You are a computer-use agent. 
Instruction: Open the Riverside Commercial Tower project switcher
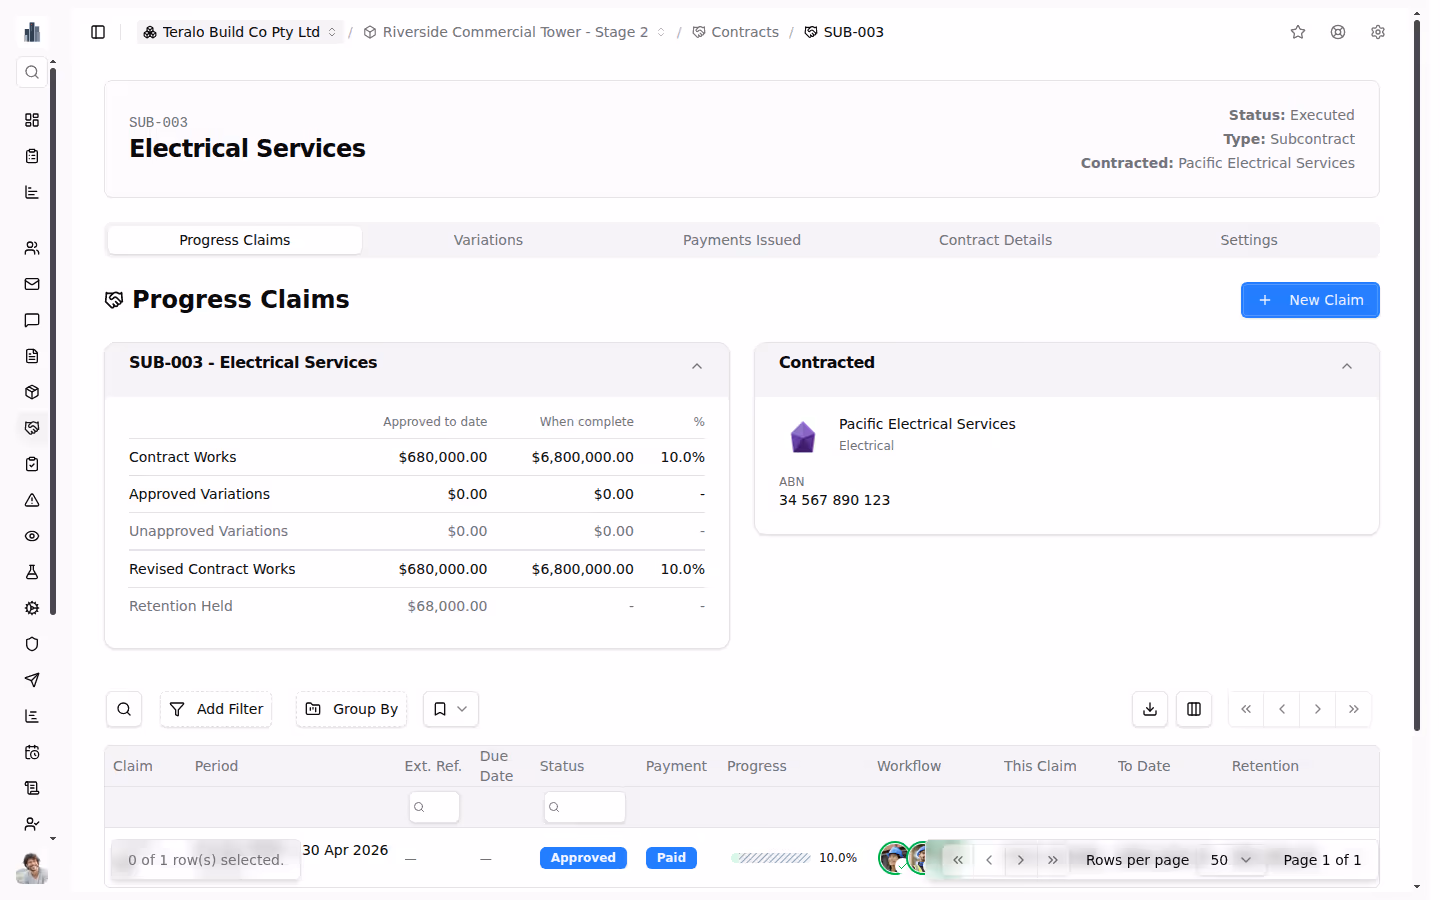[x=514, y=32]
